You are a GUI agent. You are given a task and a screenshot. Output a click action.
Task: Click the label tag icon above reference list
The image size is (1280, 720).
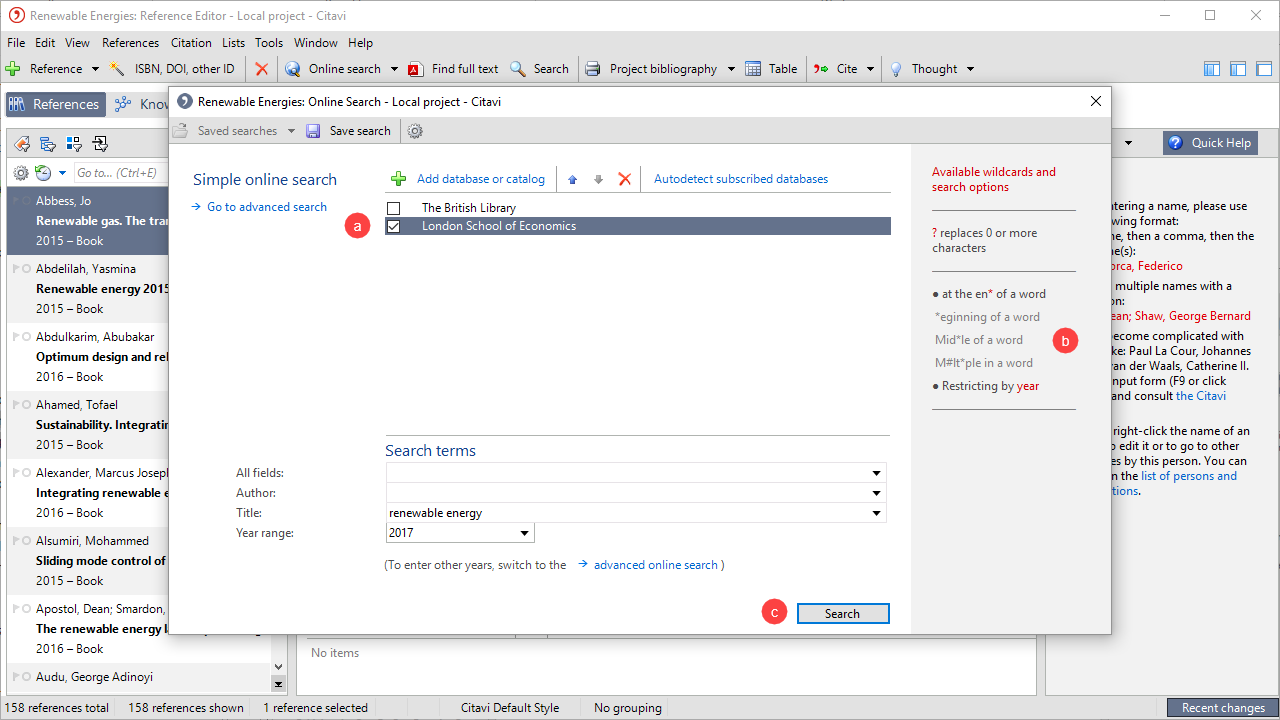(21, 144)
